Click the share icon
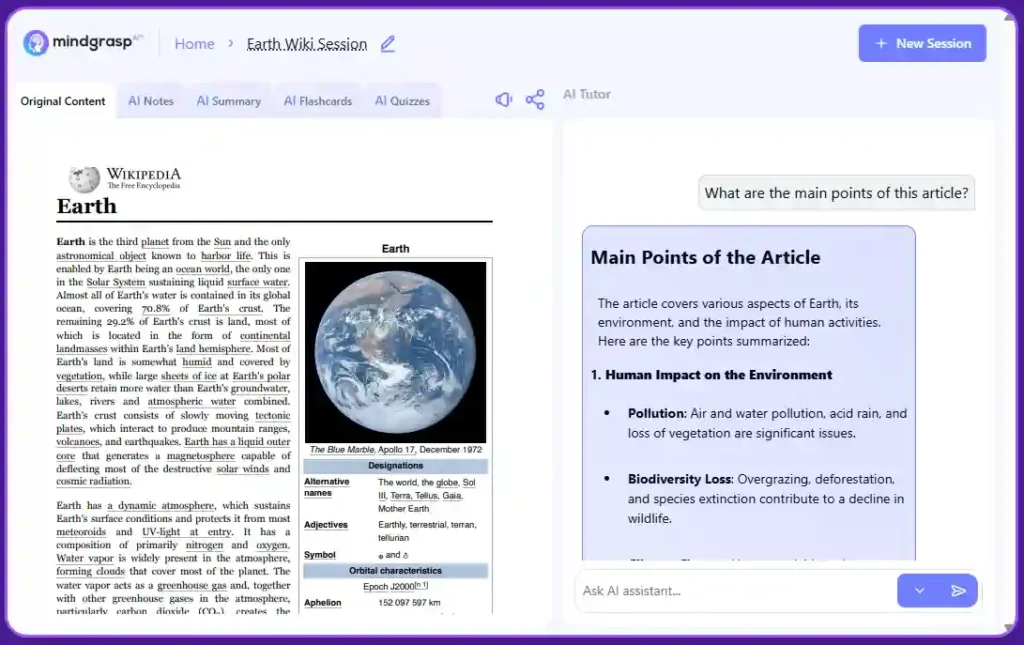This screenshot has height=645, width=1024. coord(535,99)
